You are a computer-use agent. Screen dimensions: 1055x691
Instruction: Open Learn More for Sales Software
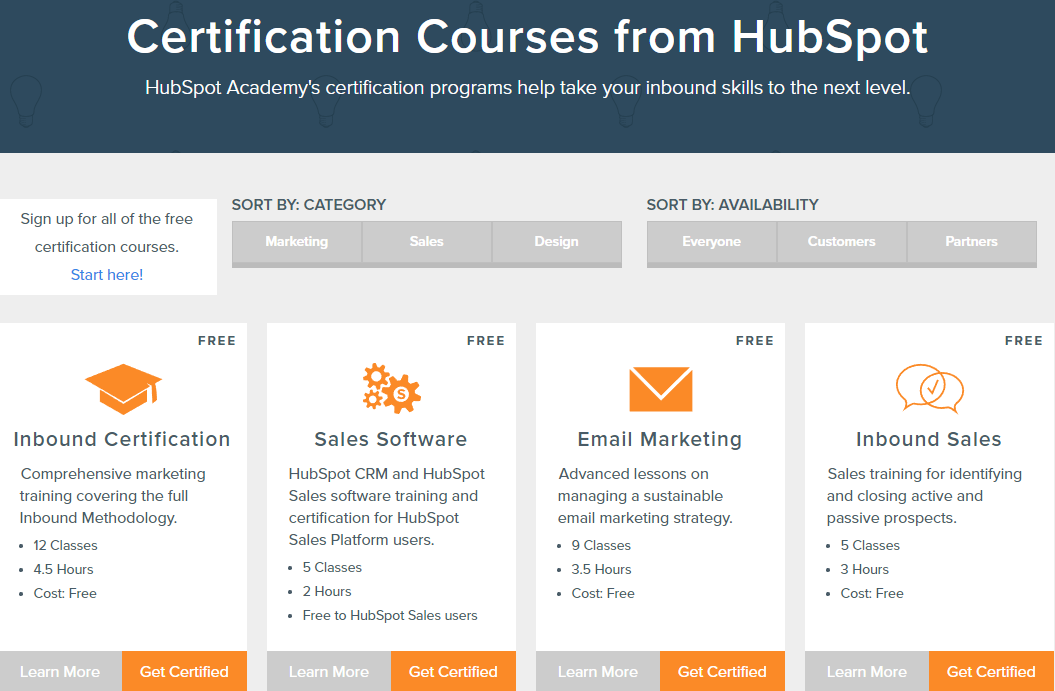pos(329,671)
